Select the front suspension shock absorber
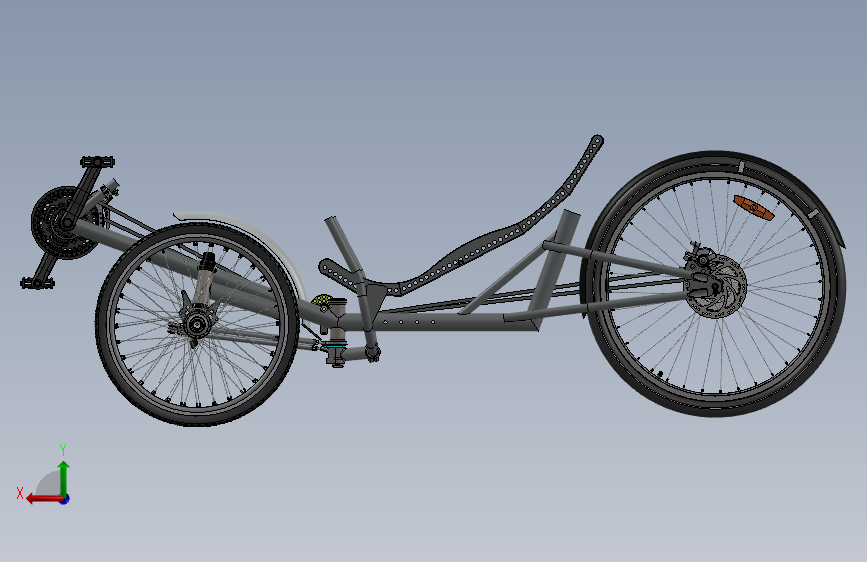867x562 pixels. tap(203, 279)
